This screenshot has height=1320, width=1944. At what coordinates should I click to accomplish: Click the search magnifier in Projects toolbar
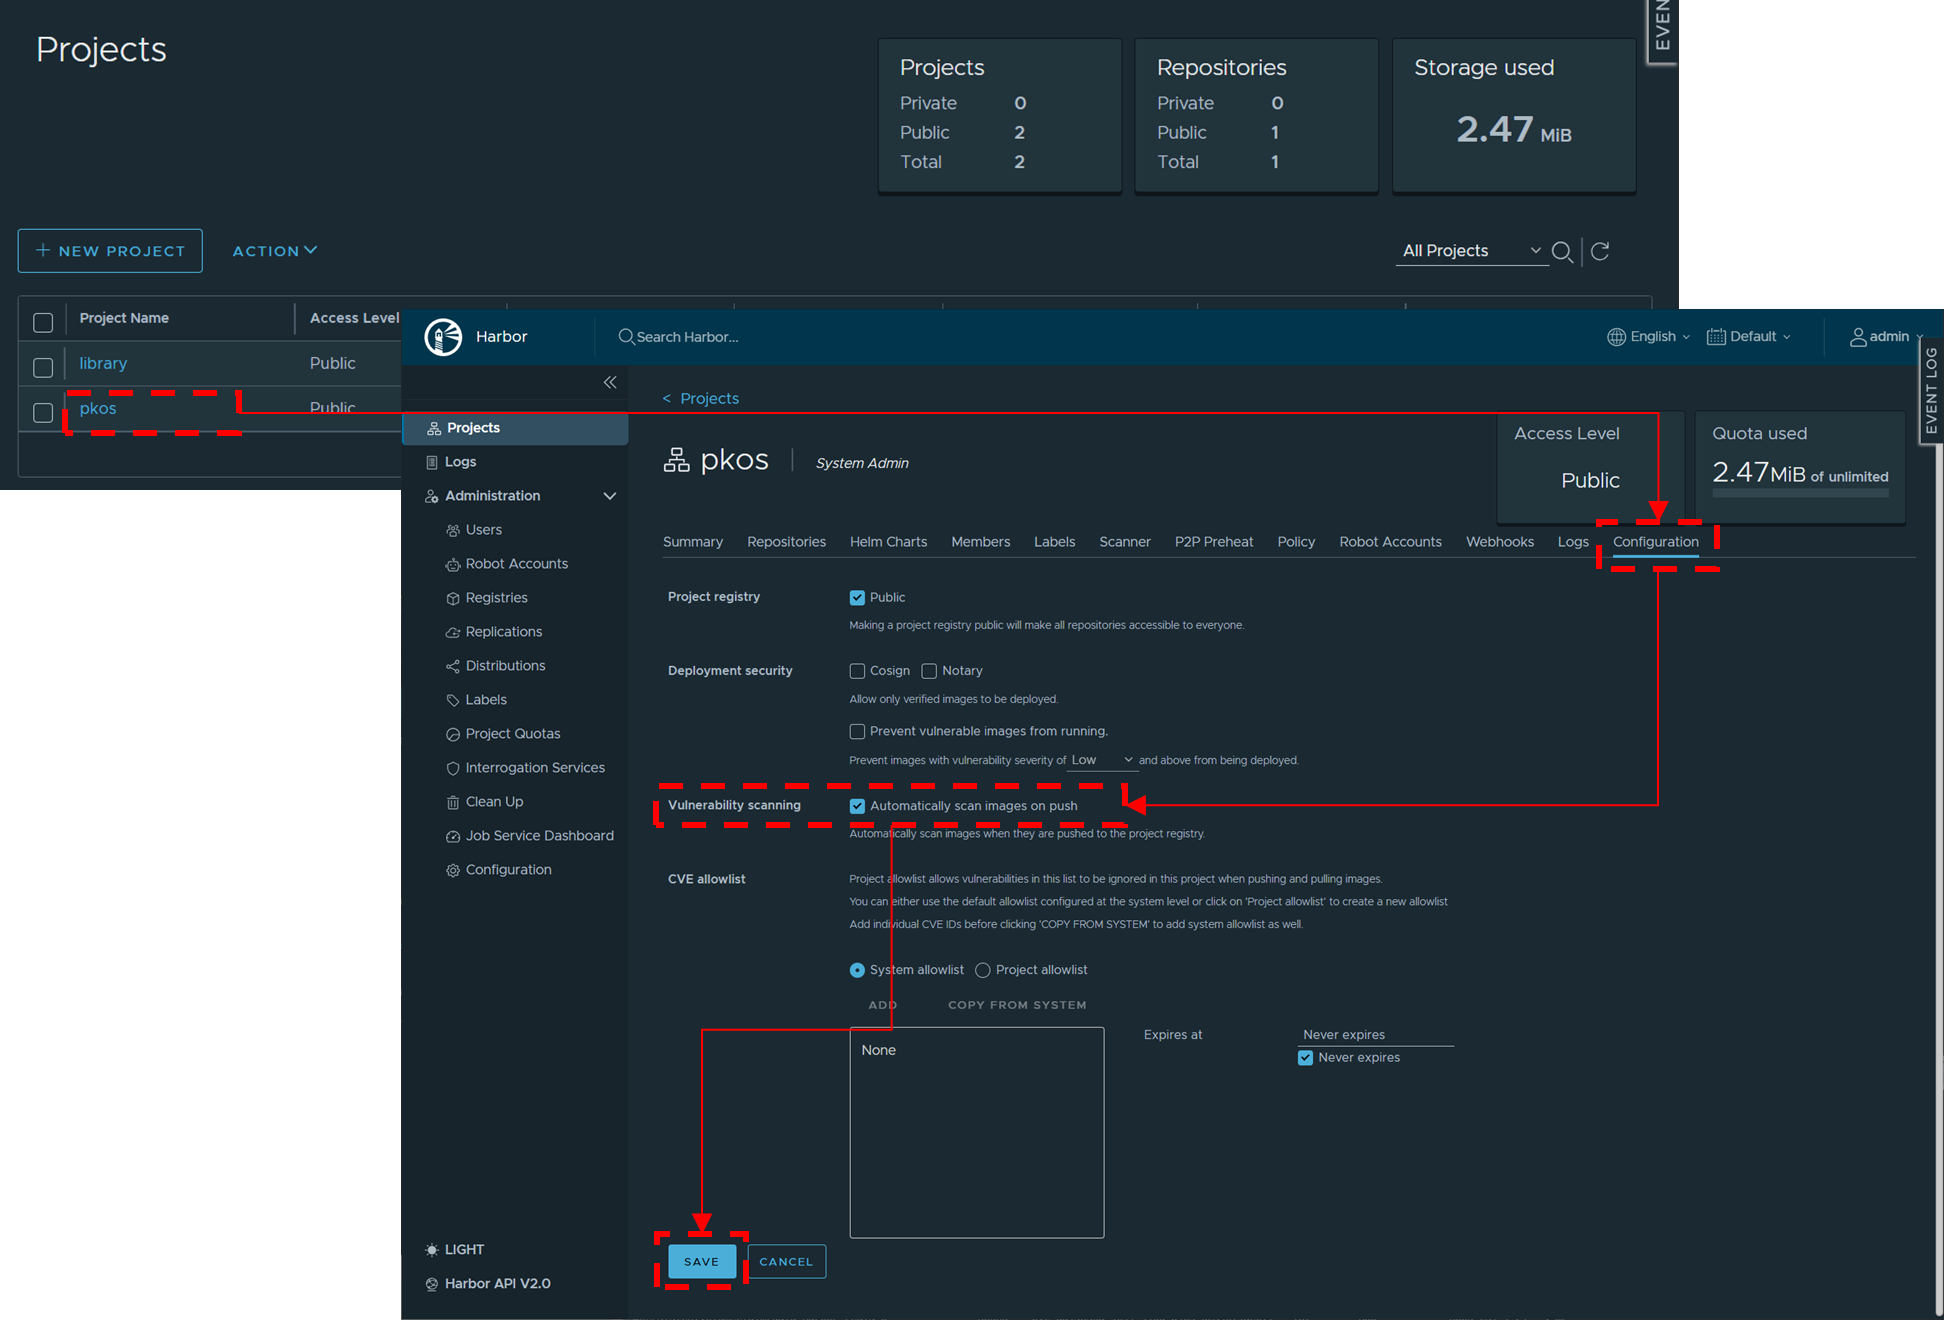[1562, 252]
